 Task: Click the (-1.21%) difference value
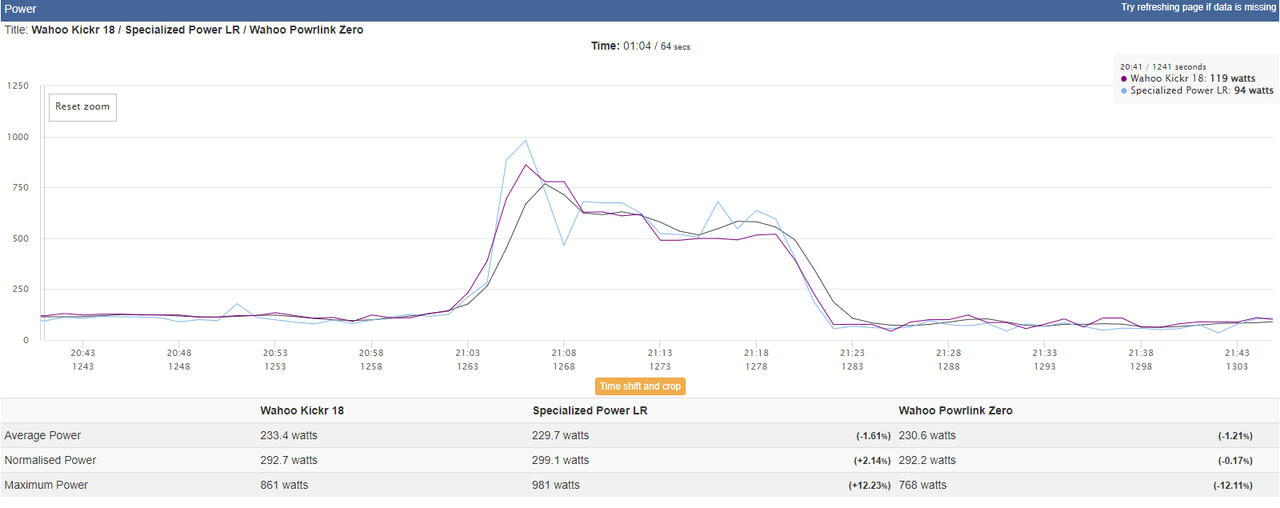click(x=1237, y=436)
